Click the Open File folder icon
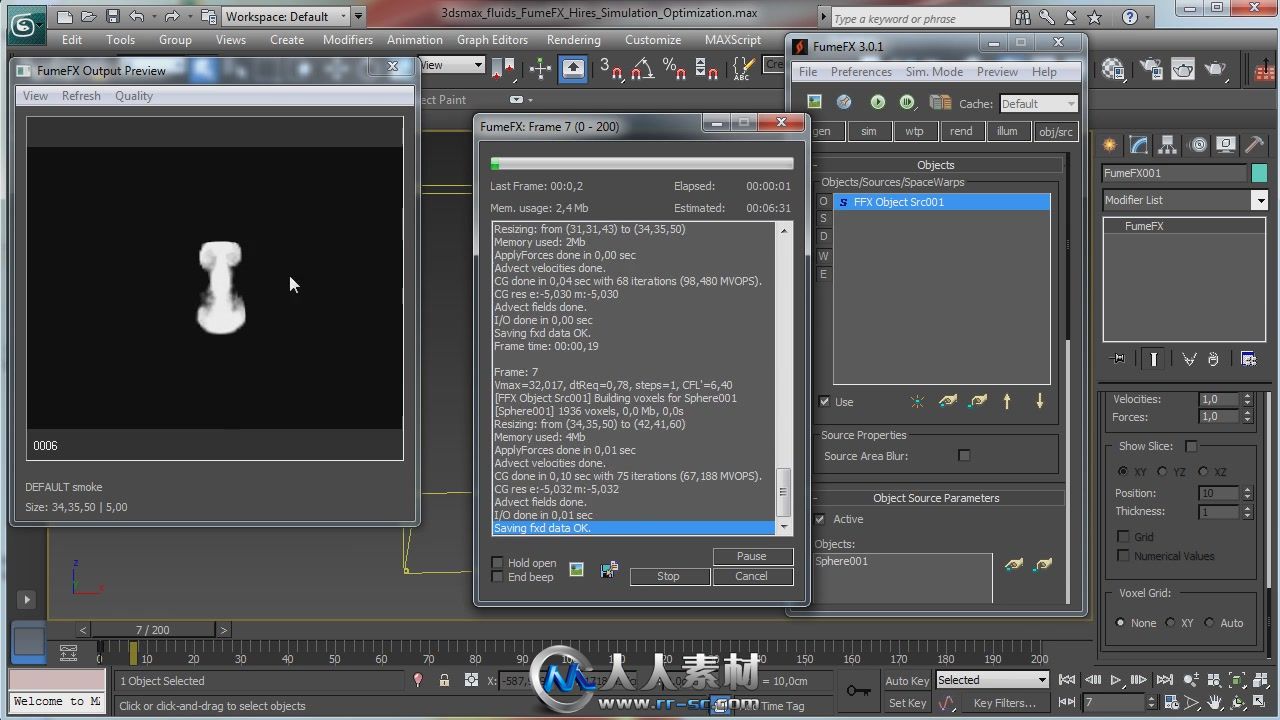 pyautogui.click(x=88, y=16)
